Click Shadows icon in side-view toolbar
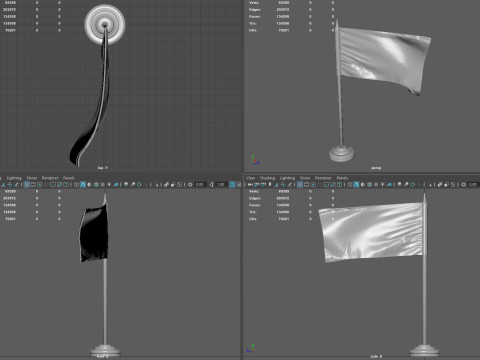This screenshot has height=360, width=480. tap(389, 184)
